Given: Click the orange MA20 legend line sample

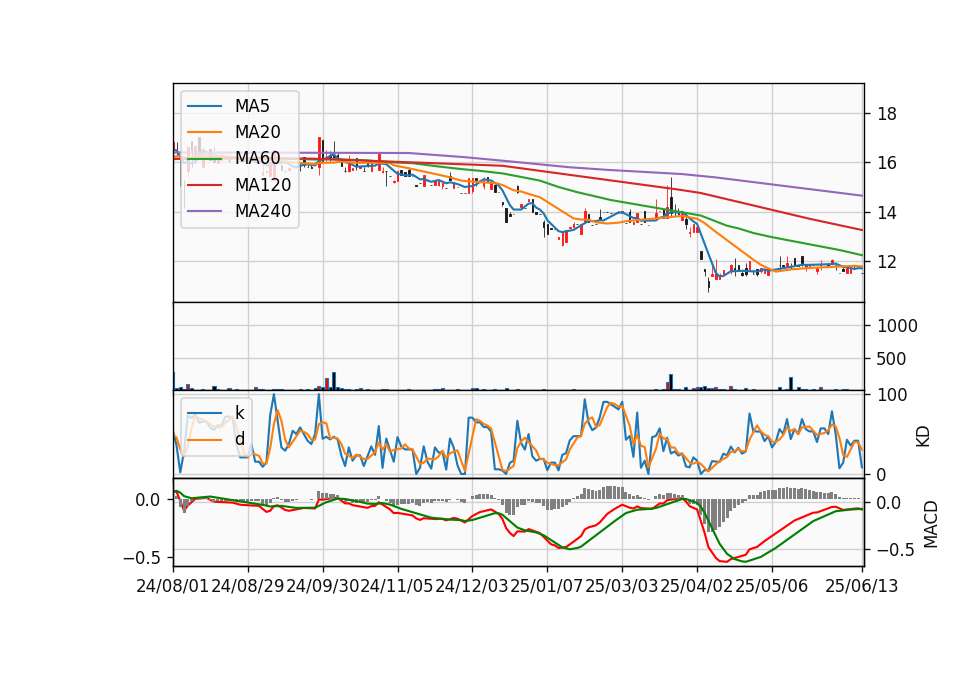Looking at the screenshot, I should click(x=204, y=132).
